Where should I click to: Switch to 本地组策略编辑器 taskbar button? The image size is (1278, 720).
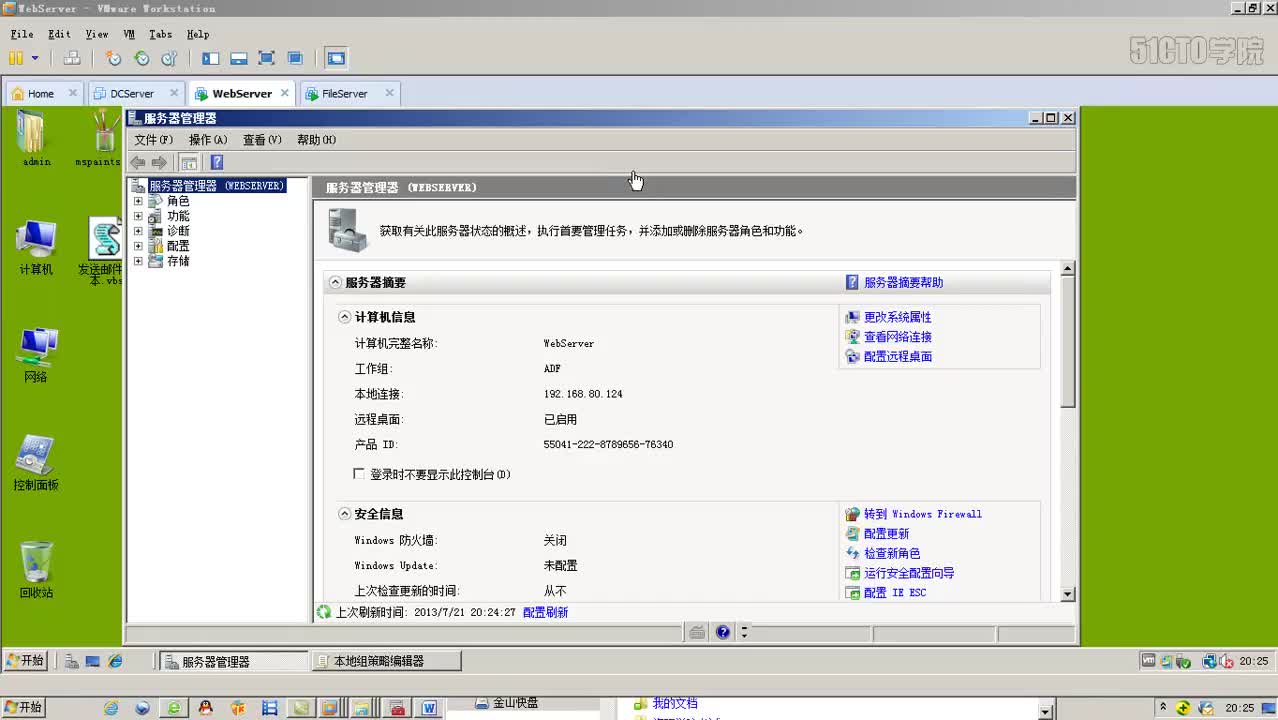coord(386,661)
